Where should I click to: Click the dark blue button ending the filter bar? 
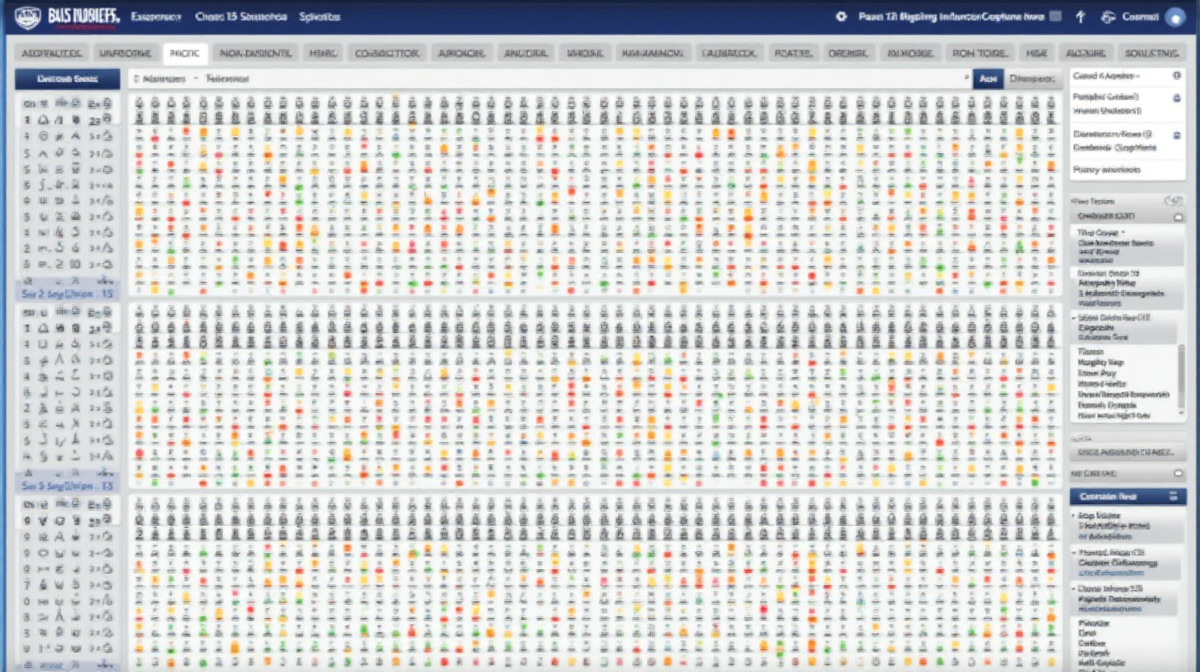pos(987,78)
